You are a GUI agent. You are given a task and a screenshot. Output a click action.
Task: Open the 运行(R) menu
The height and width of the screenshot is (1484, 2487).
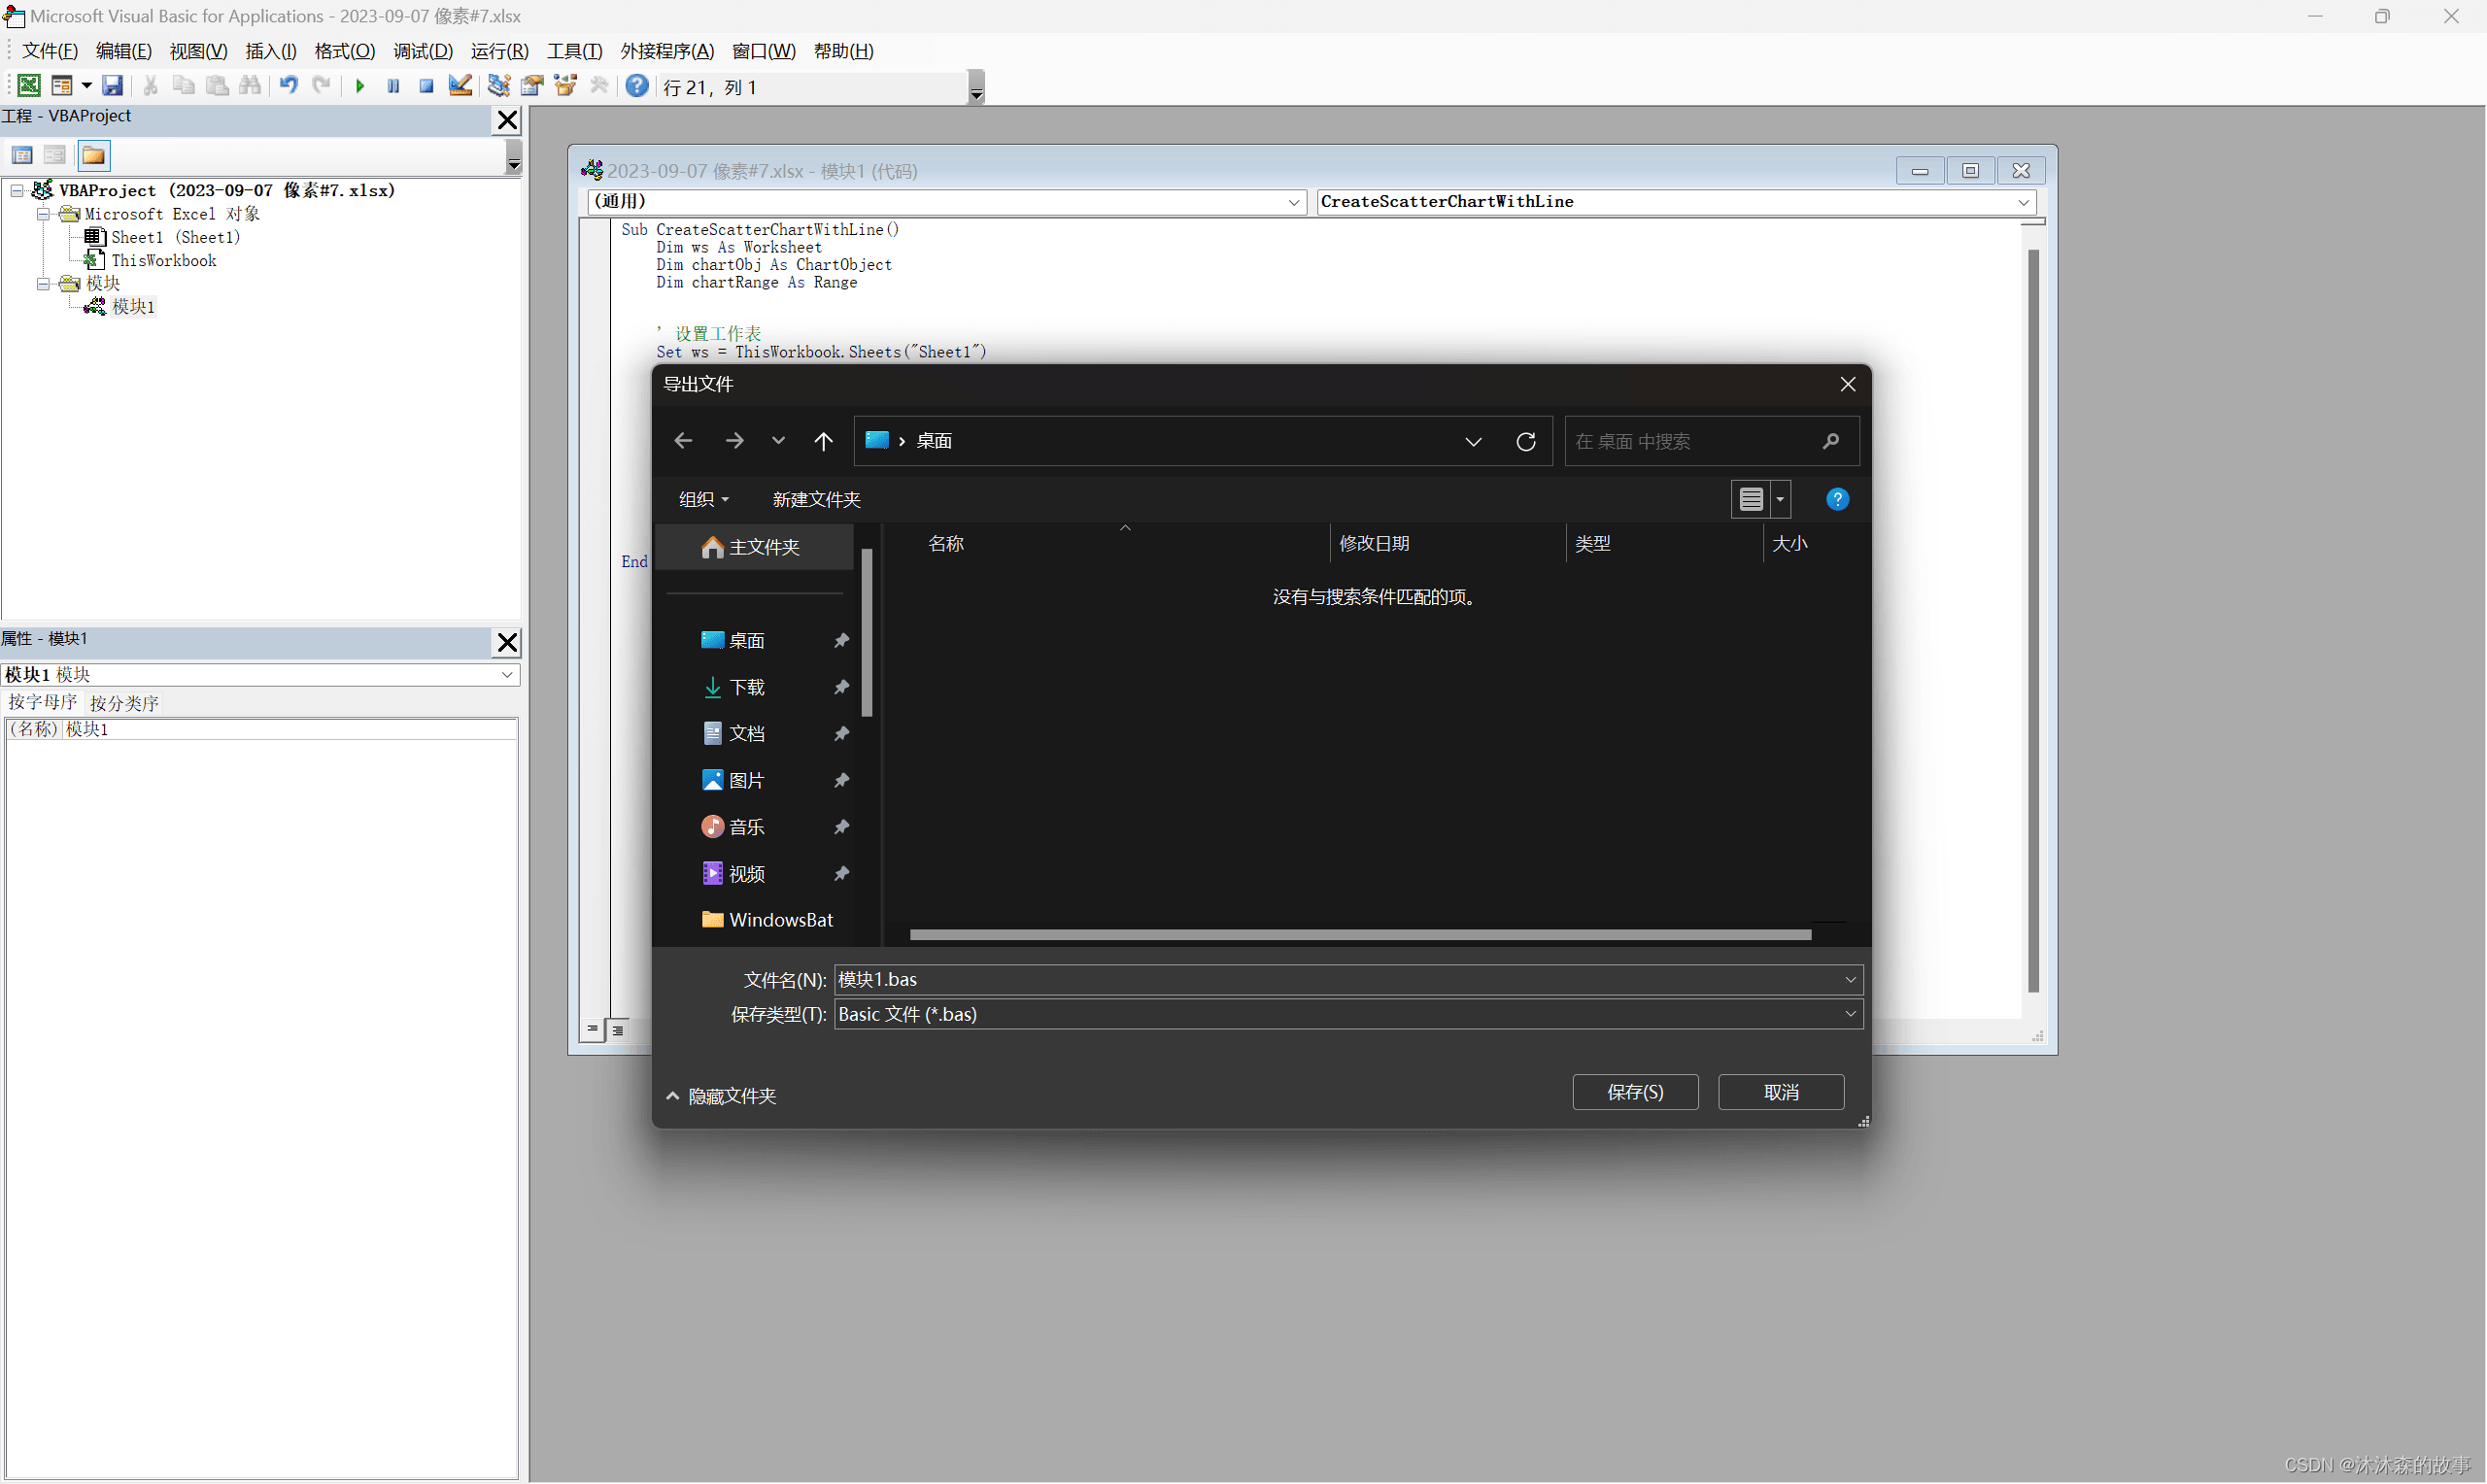pyautogui.click(x=500, y=51)
